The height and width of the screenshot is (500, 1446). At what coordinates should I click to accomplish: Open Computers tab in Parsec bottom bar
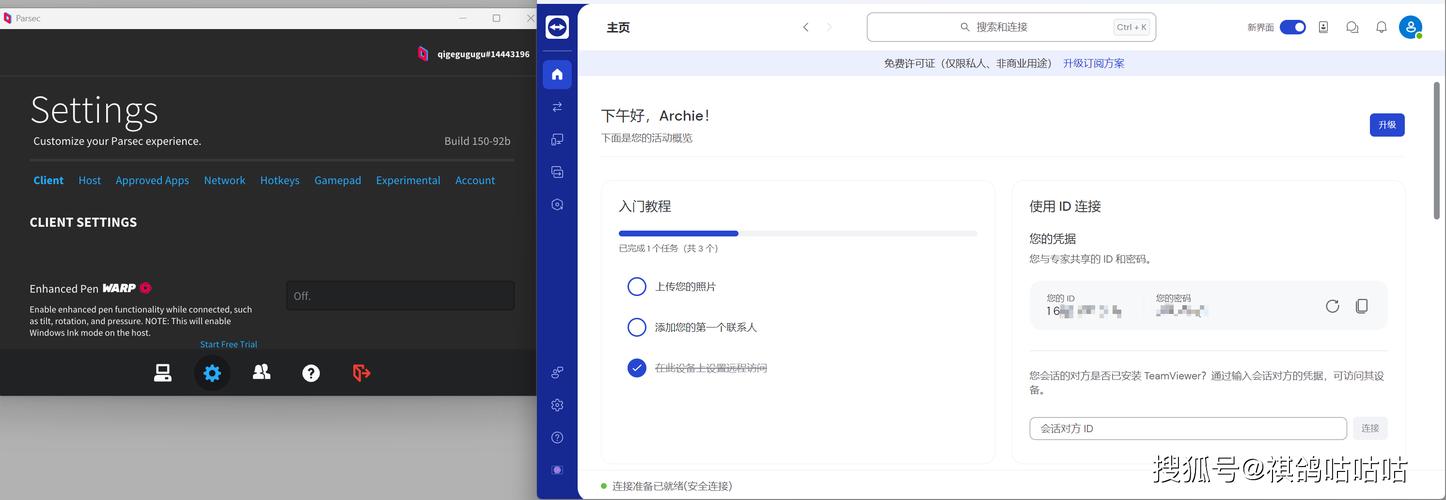click(162, 373)
